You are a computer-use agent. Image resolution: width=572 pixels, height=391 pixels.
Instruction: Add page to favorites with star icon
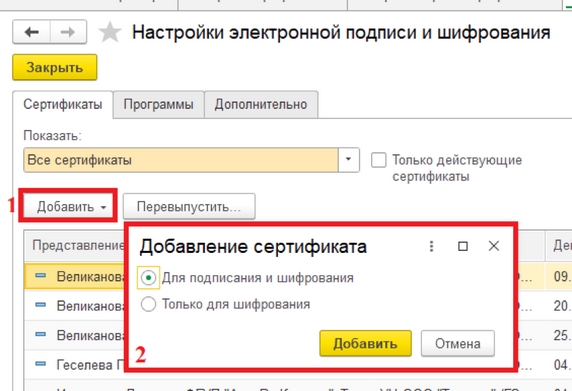pos(110,32)
